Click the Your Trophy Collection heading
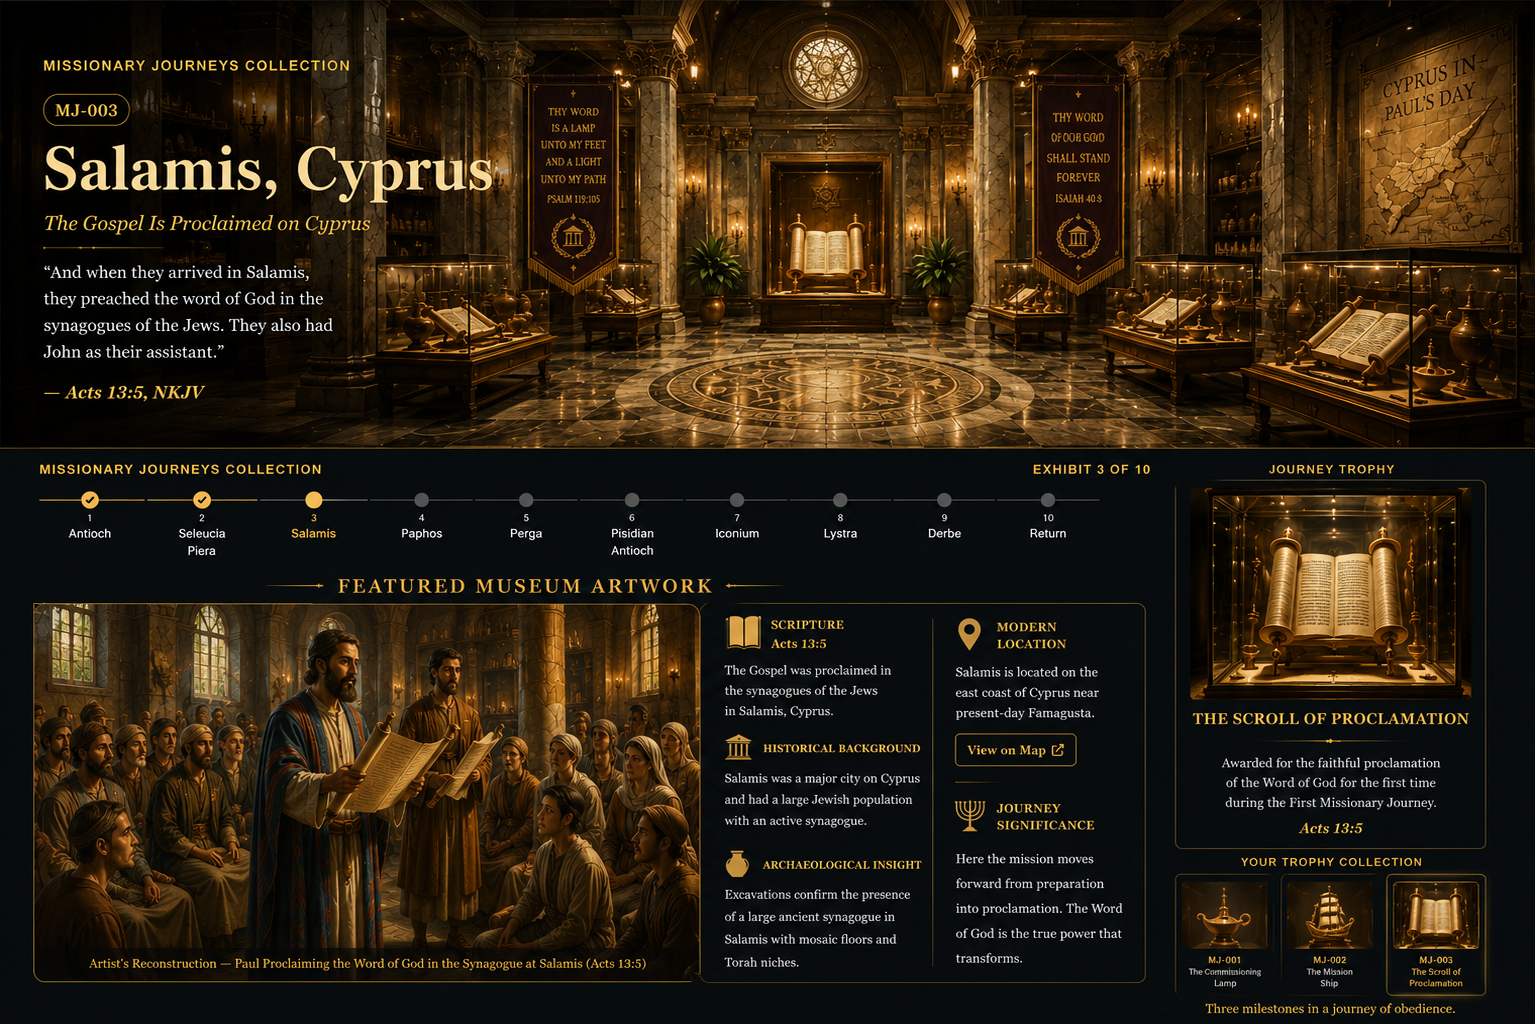Viewport: 1535px width, 1024px height. tap(1331, 862)
